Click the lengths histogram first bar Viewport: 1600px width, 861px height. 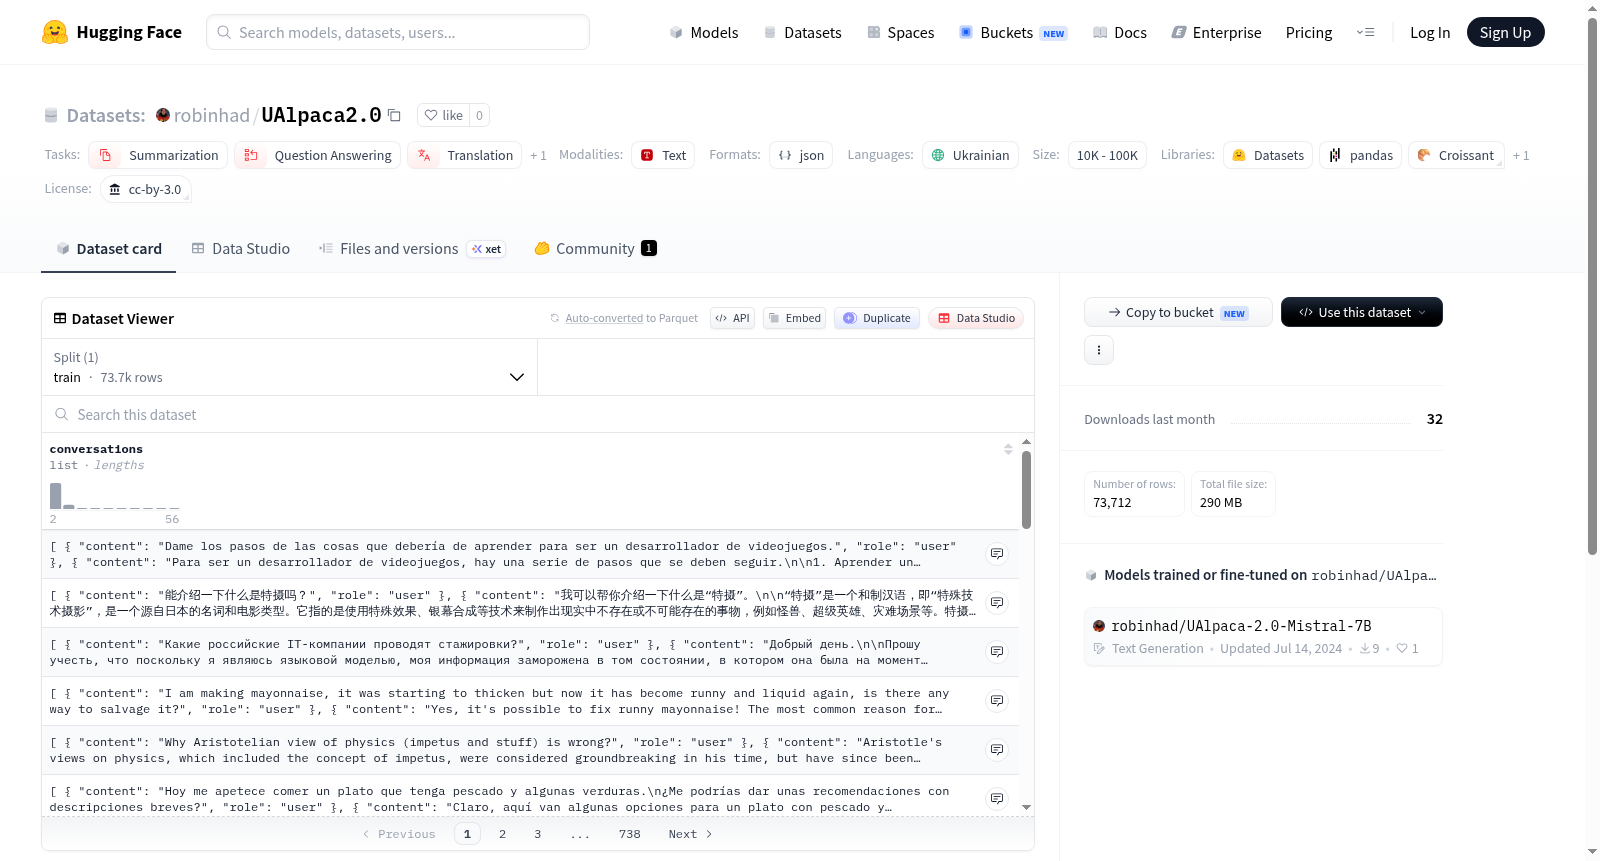(56, 496)
